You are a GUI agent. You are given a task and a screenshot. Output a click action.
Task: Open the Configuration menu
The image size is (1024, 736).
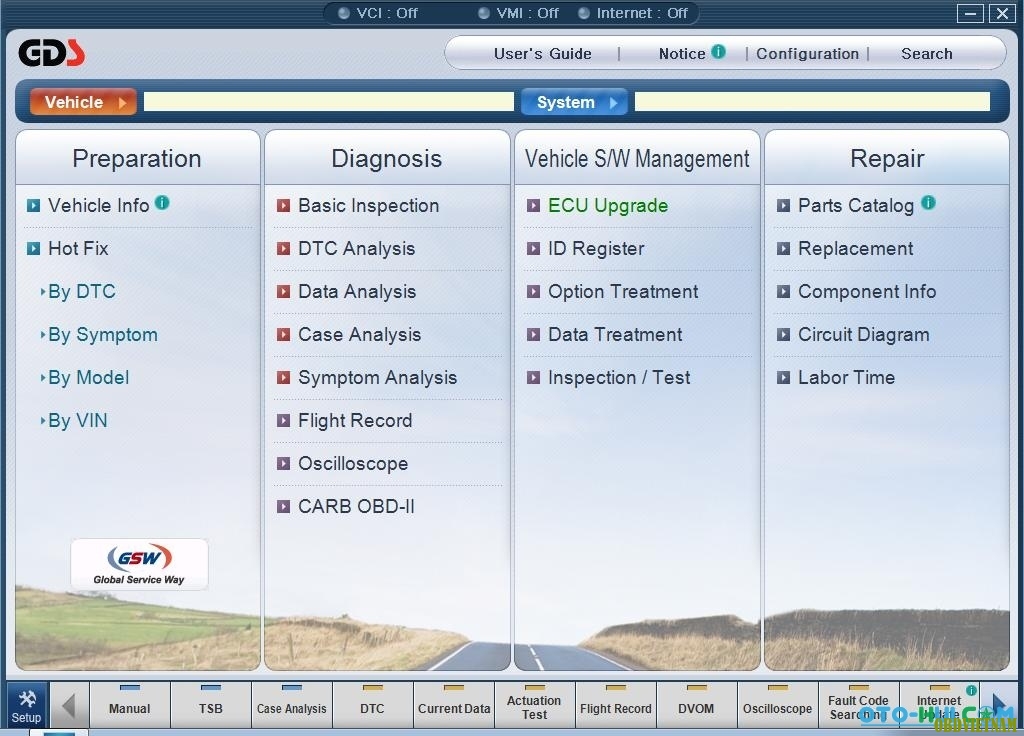[x=807, y=54]
